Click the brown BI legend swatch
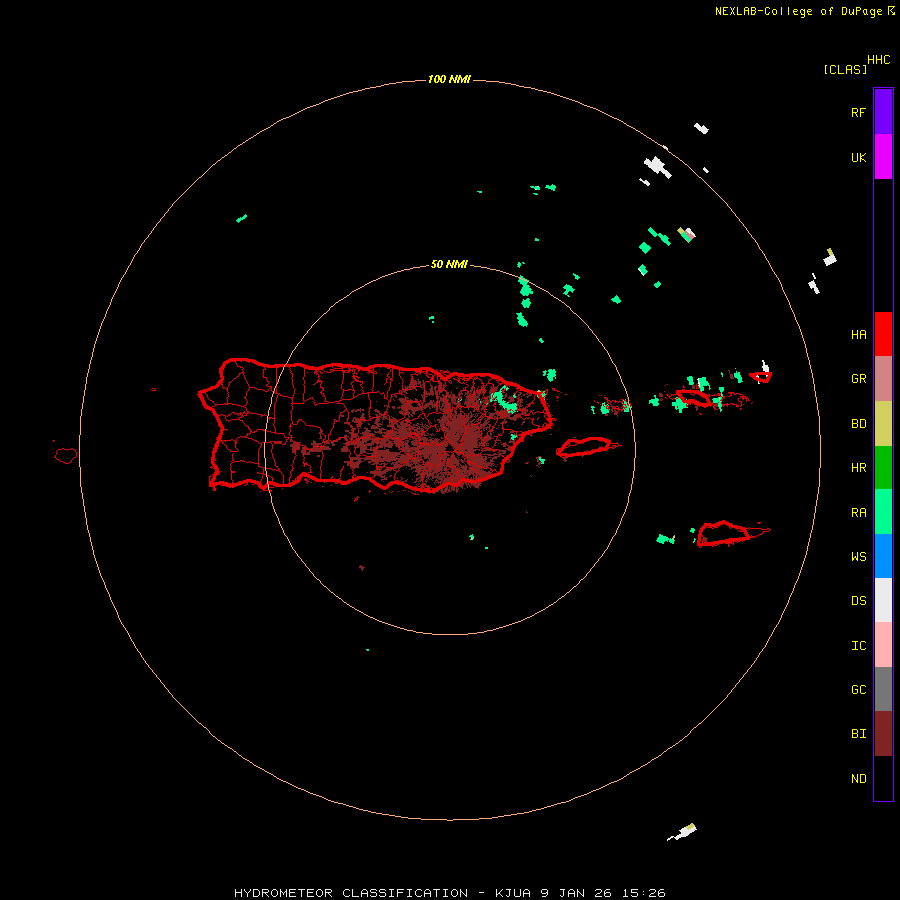This screenshot has height=900, width=900. 883,734
